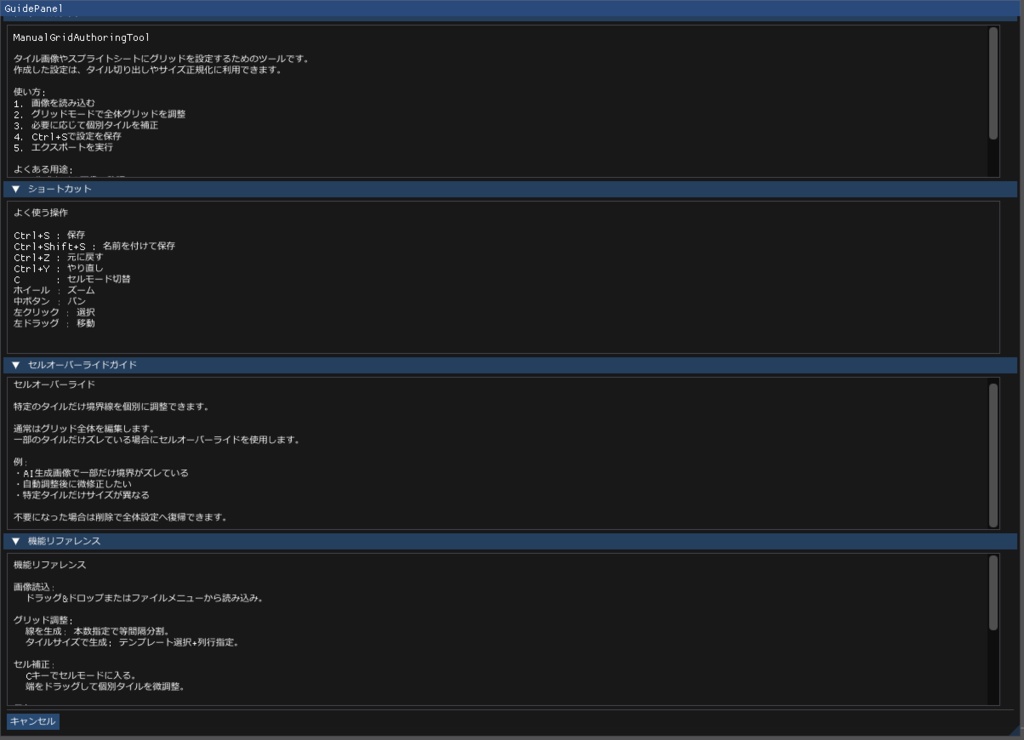Click 'タイルサイズで生成: テンプレート選択+列行指定。' line

(133, 643)
